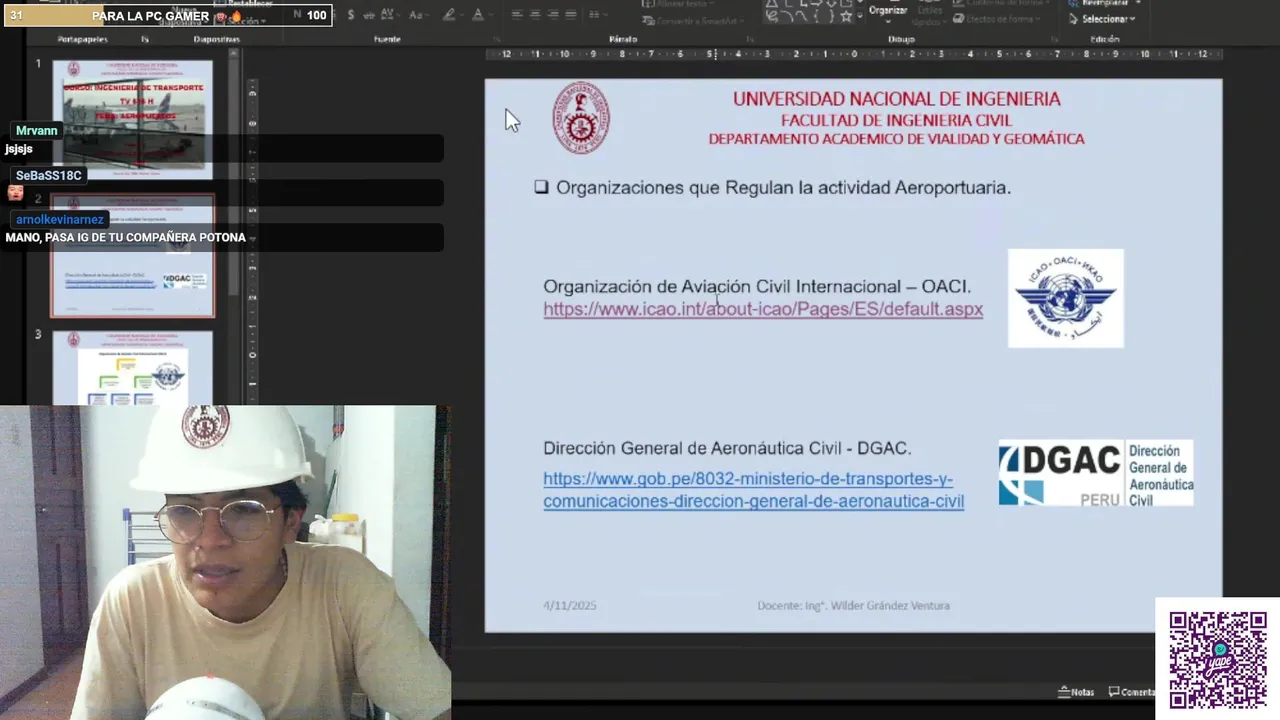
Task: Open the gob.pe DGAC hyperlink
Action: 753,490
